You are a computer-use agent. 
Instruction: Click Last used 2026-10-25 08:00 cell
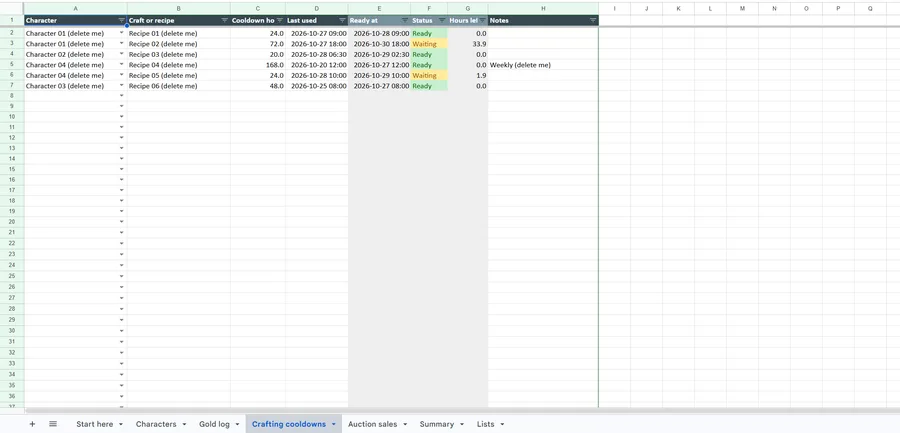[316, 86]
